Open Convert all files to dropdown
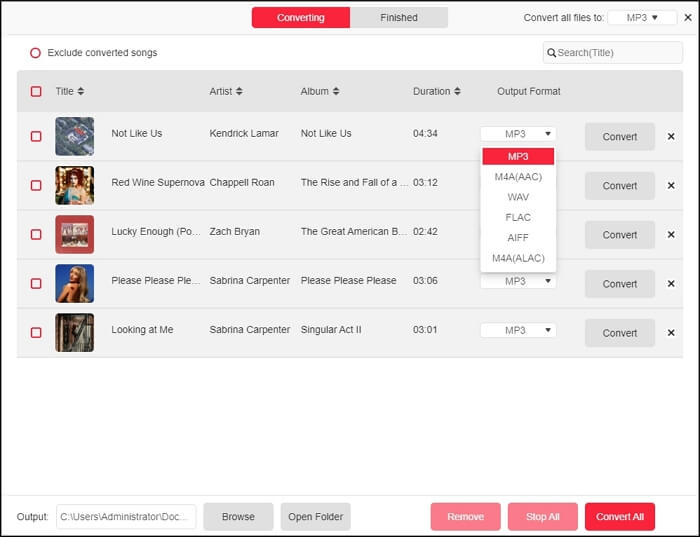Image resolution: width=700 pixels, height=537 pixels. tap(642, 17)
